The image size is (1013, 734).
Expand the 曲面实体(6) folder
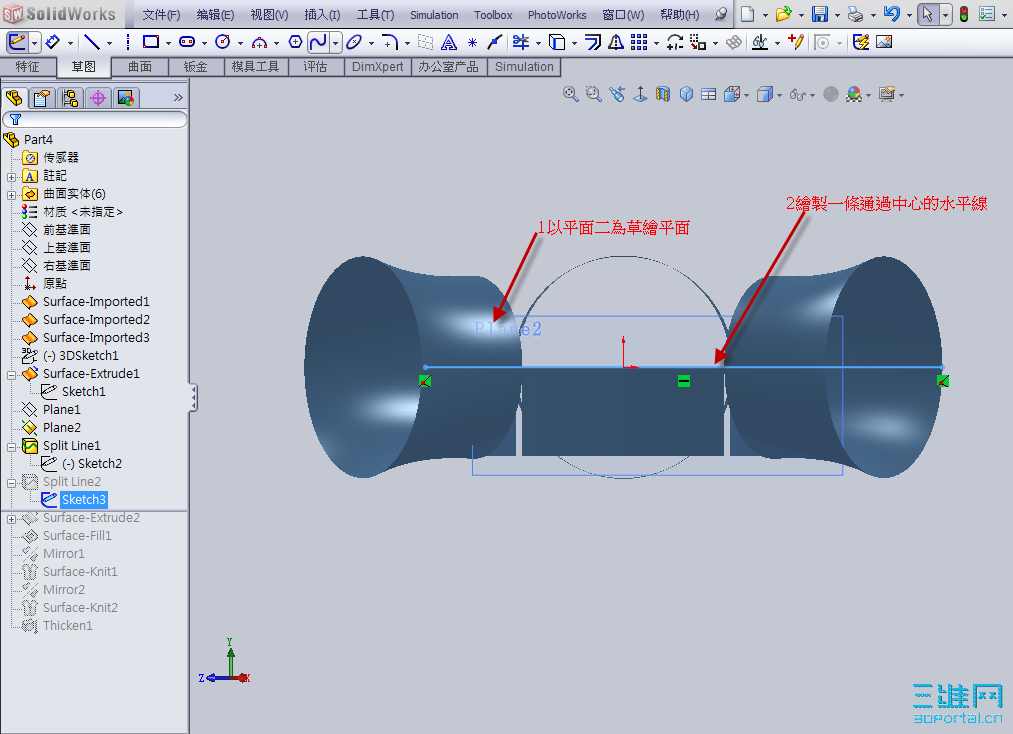[12, 194]
